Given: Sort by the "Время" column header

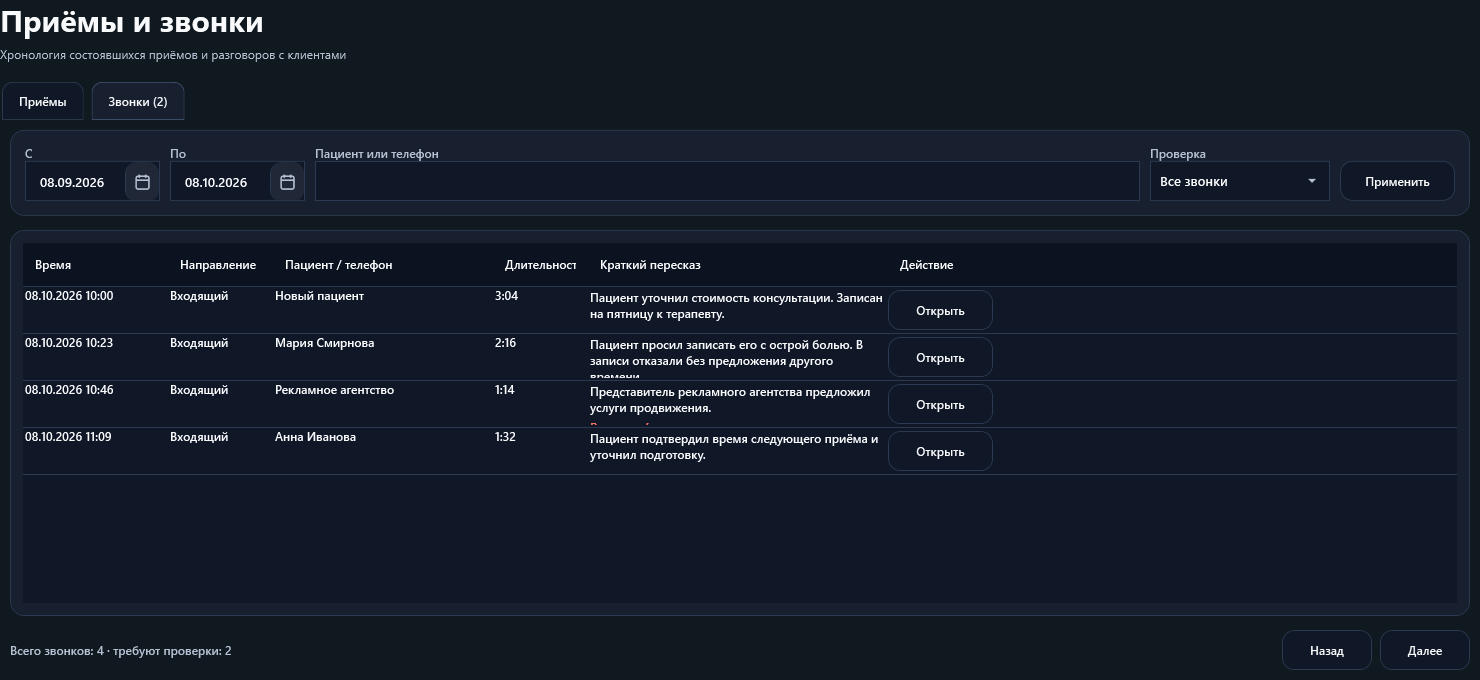Looking at the screenshot, I should pos(53,265).
